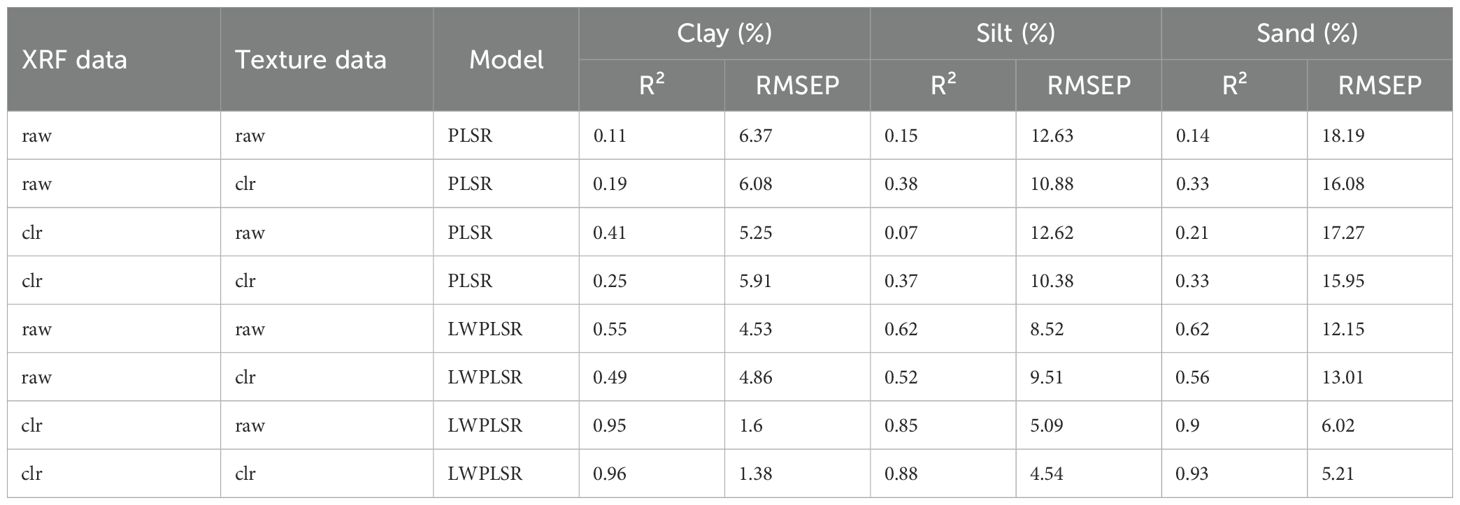Select the 'Model' column header

coord(506,60)
